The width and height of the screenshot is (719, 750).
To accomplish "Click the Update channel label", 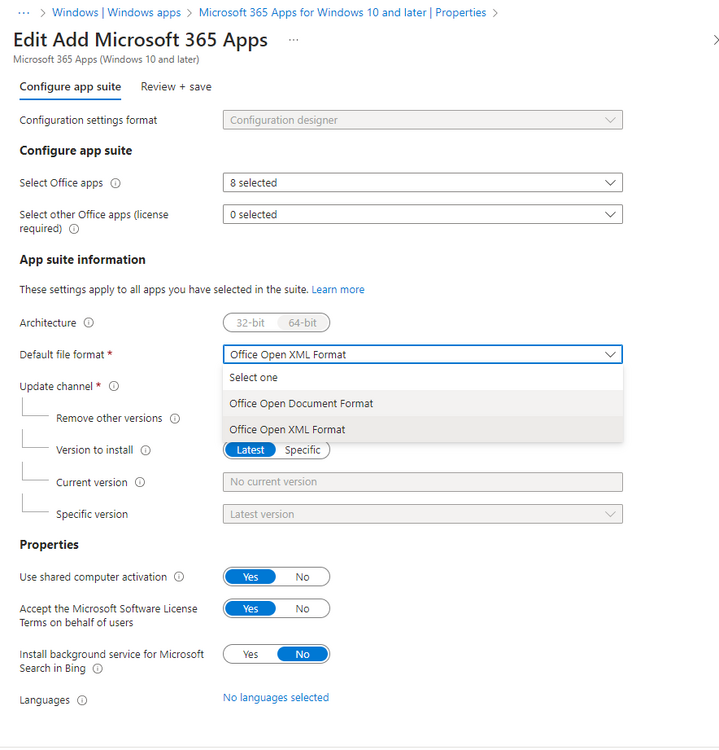I will (56, 386).
